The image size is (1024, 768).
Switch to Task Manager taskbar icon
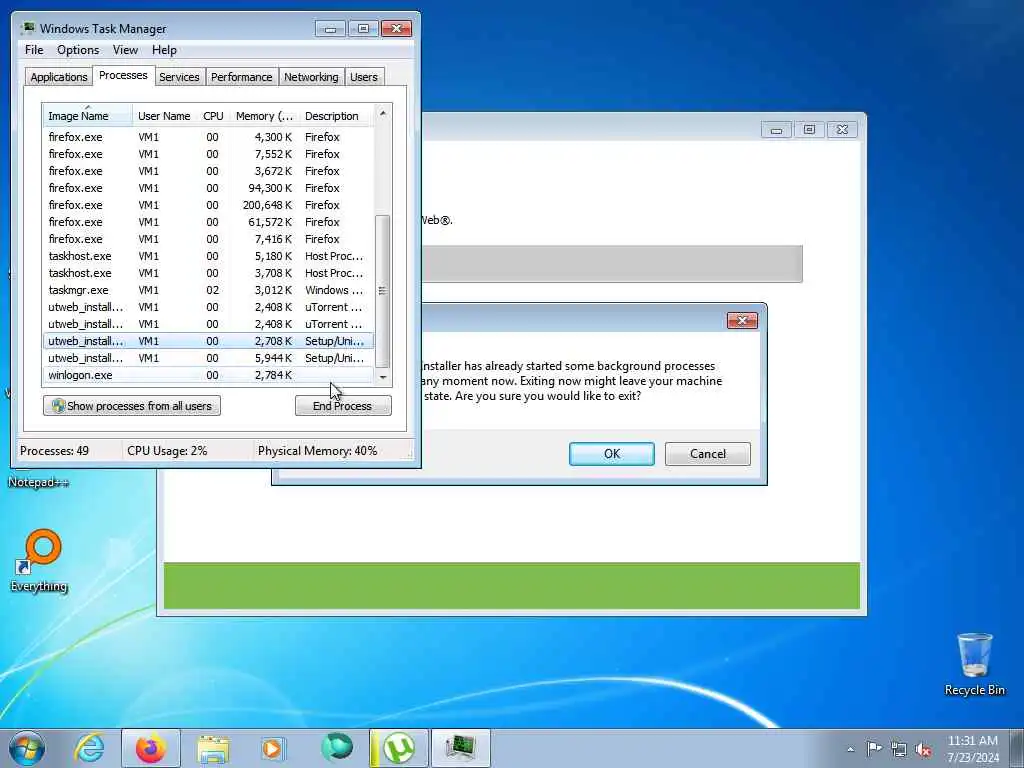pos(460,748)
